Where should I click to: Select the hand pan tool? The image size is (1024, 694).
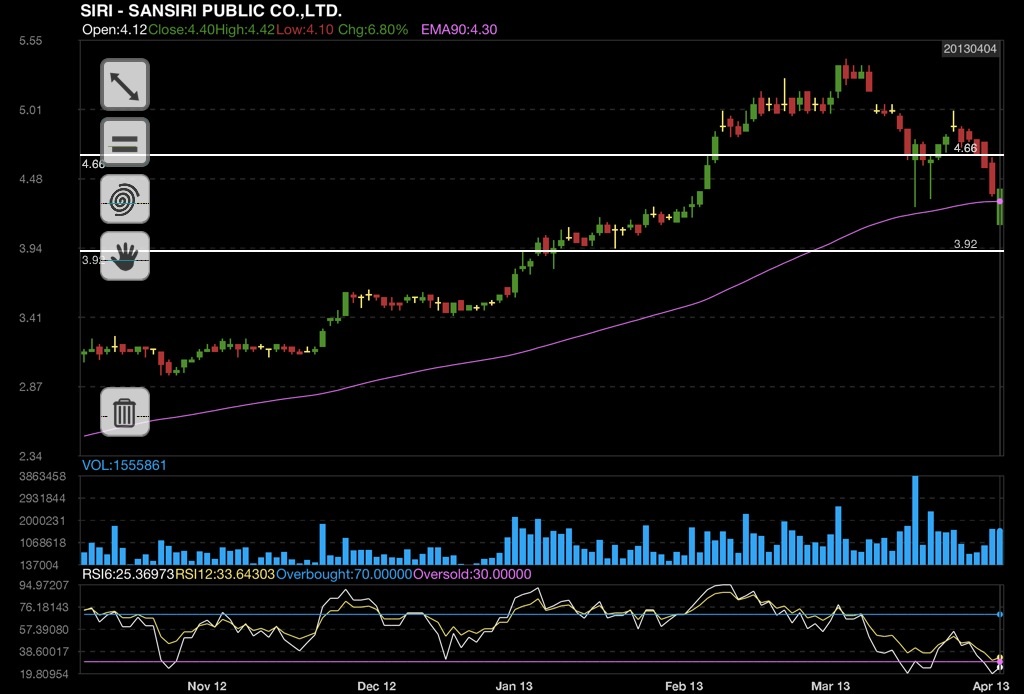125,256
